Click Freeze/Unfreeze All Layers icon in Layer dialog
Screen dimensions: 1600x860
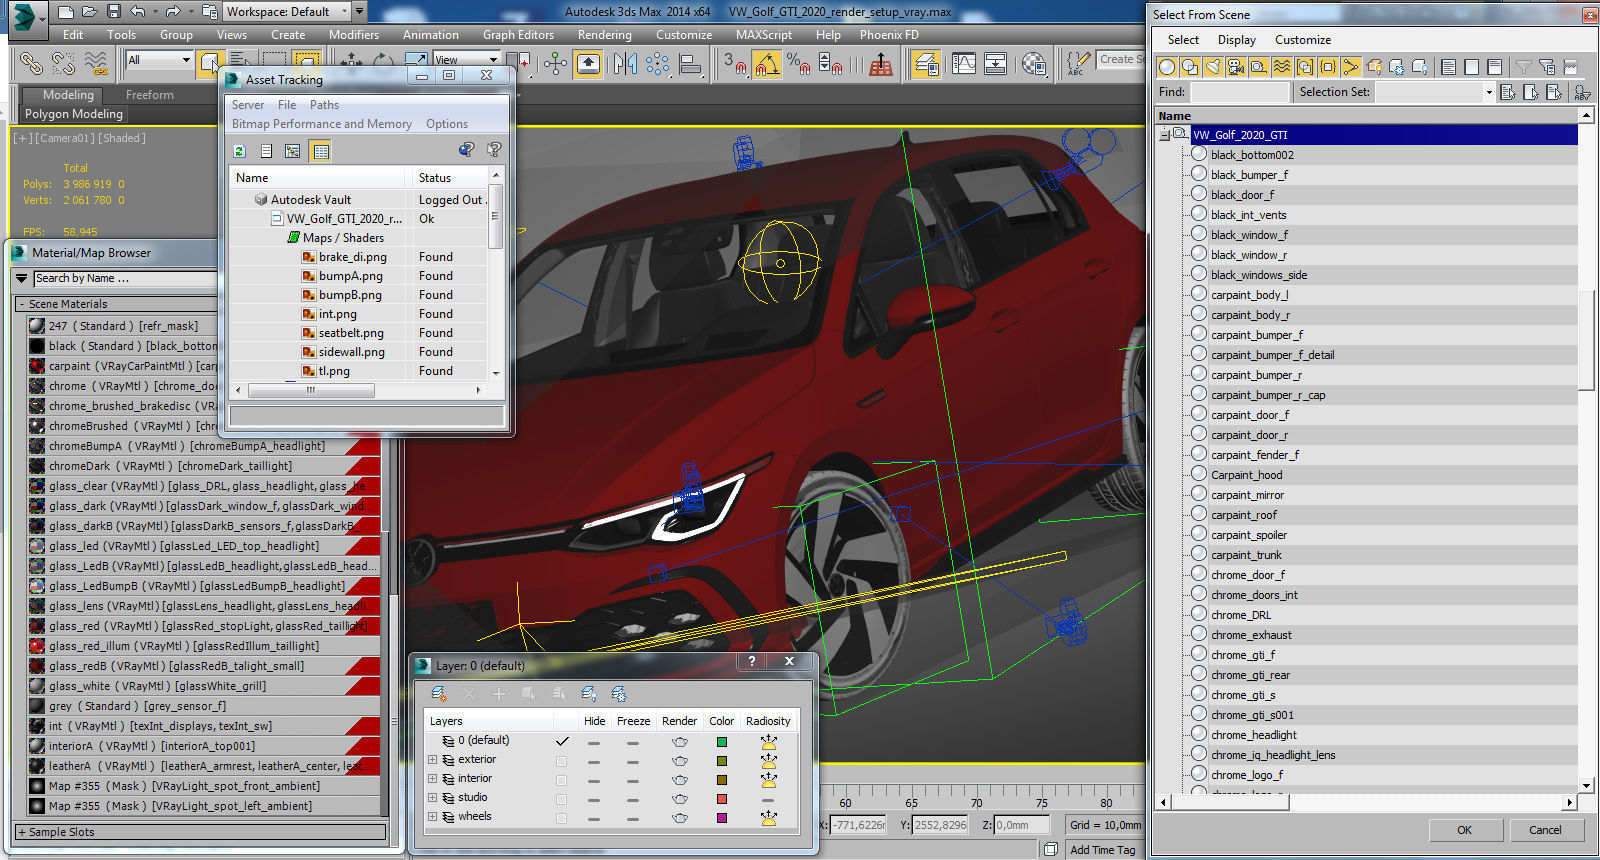(x=619, y=693)
